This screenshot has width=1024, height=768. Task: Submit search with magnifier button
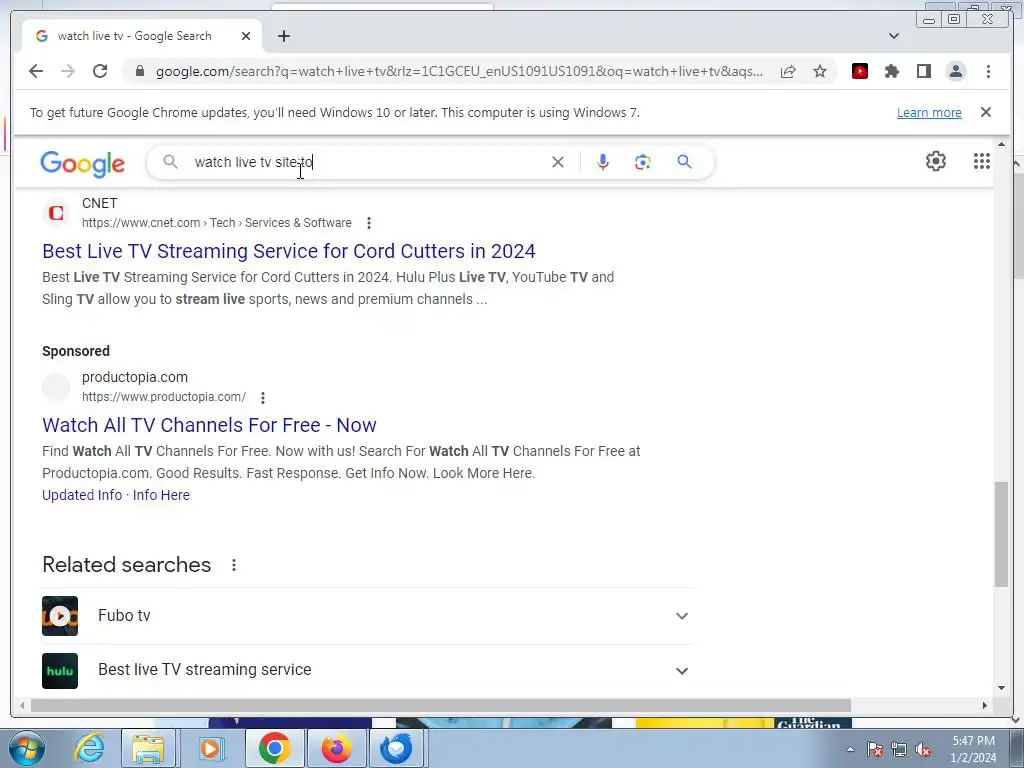coord(684,162)
